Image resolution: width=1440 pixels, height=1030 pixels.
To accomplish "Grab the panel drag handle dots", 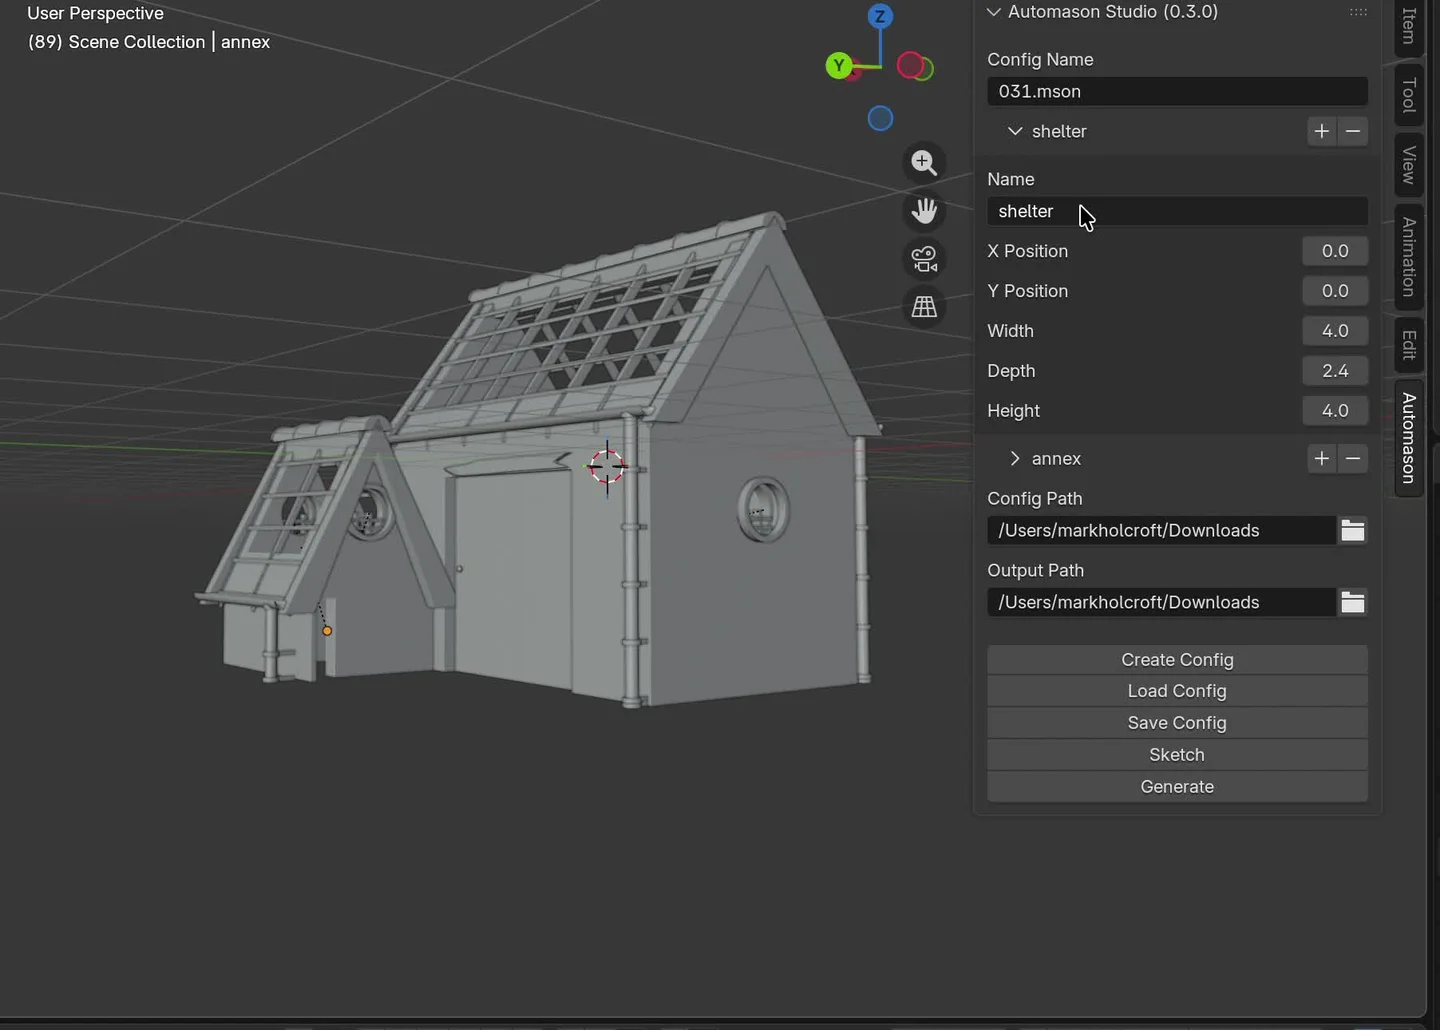I will [1358, 12].
